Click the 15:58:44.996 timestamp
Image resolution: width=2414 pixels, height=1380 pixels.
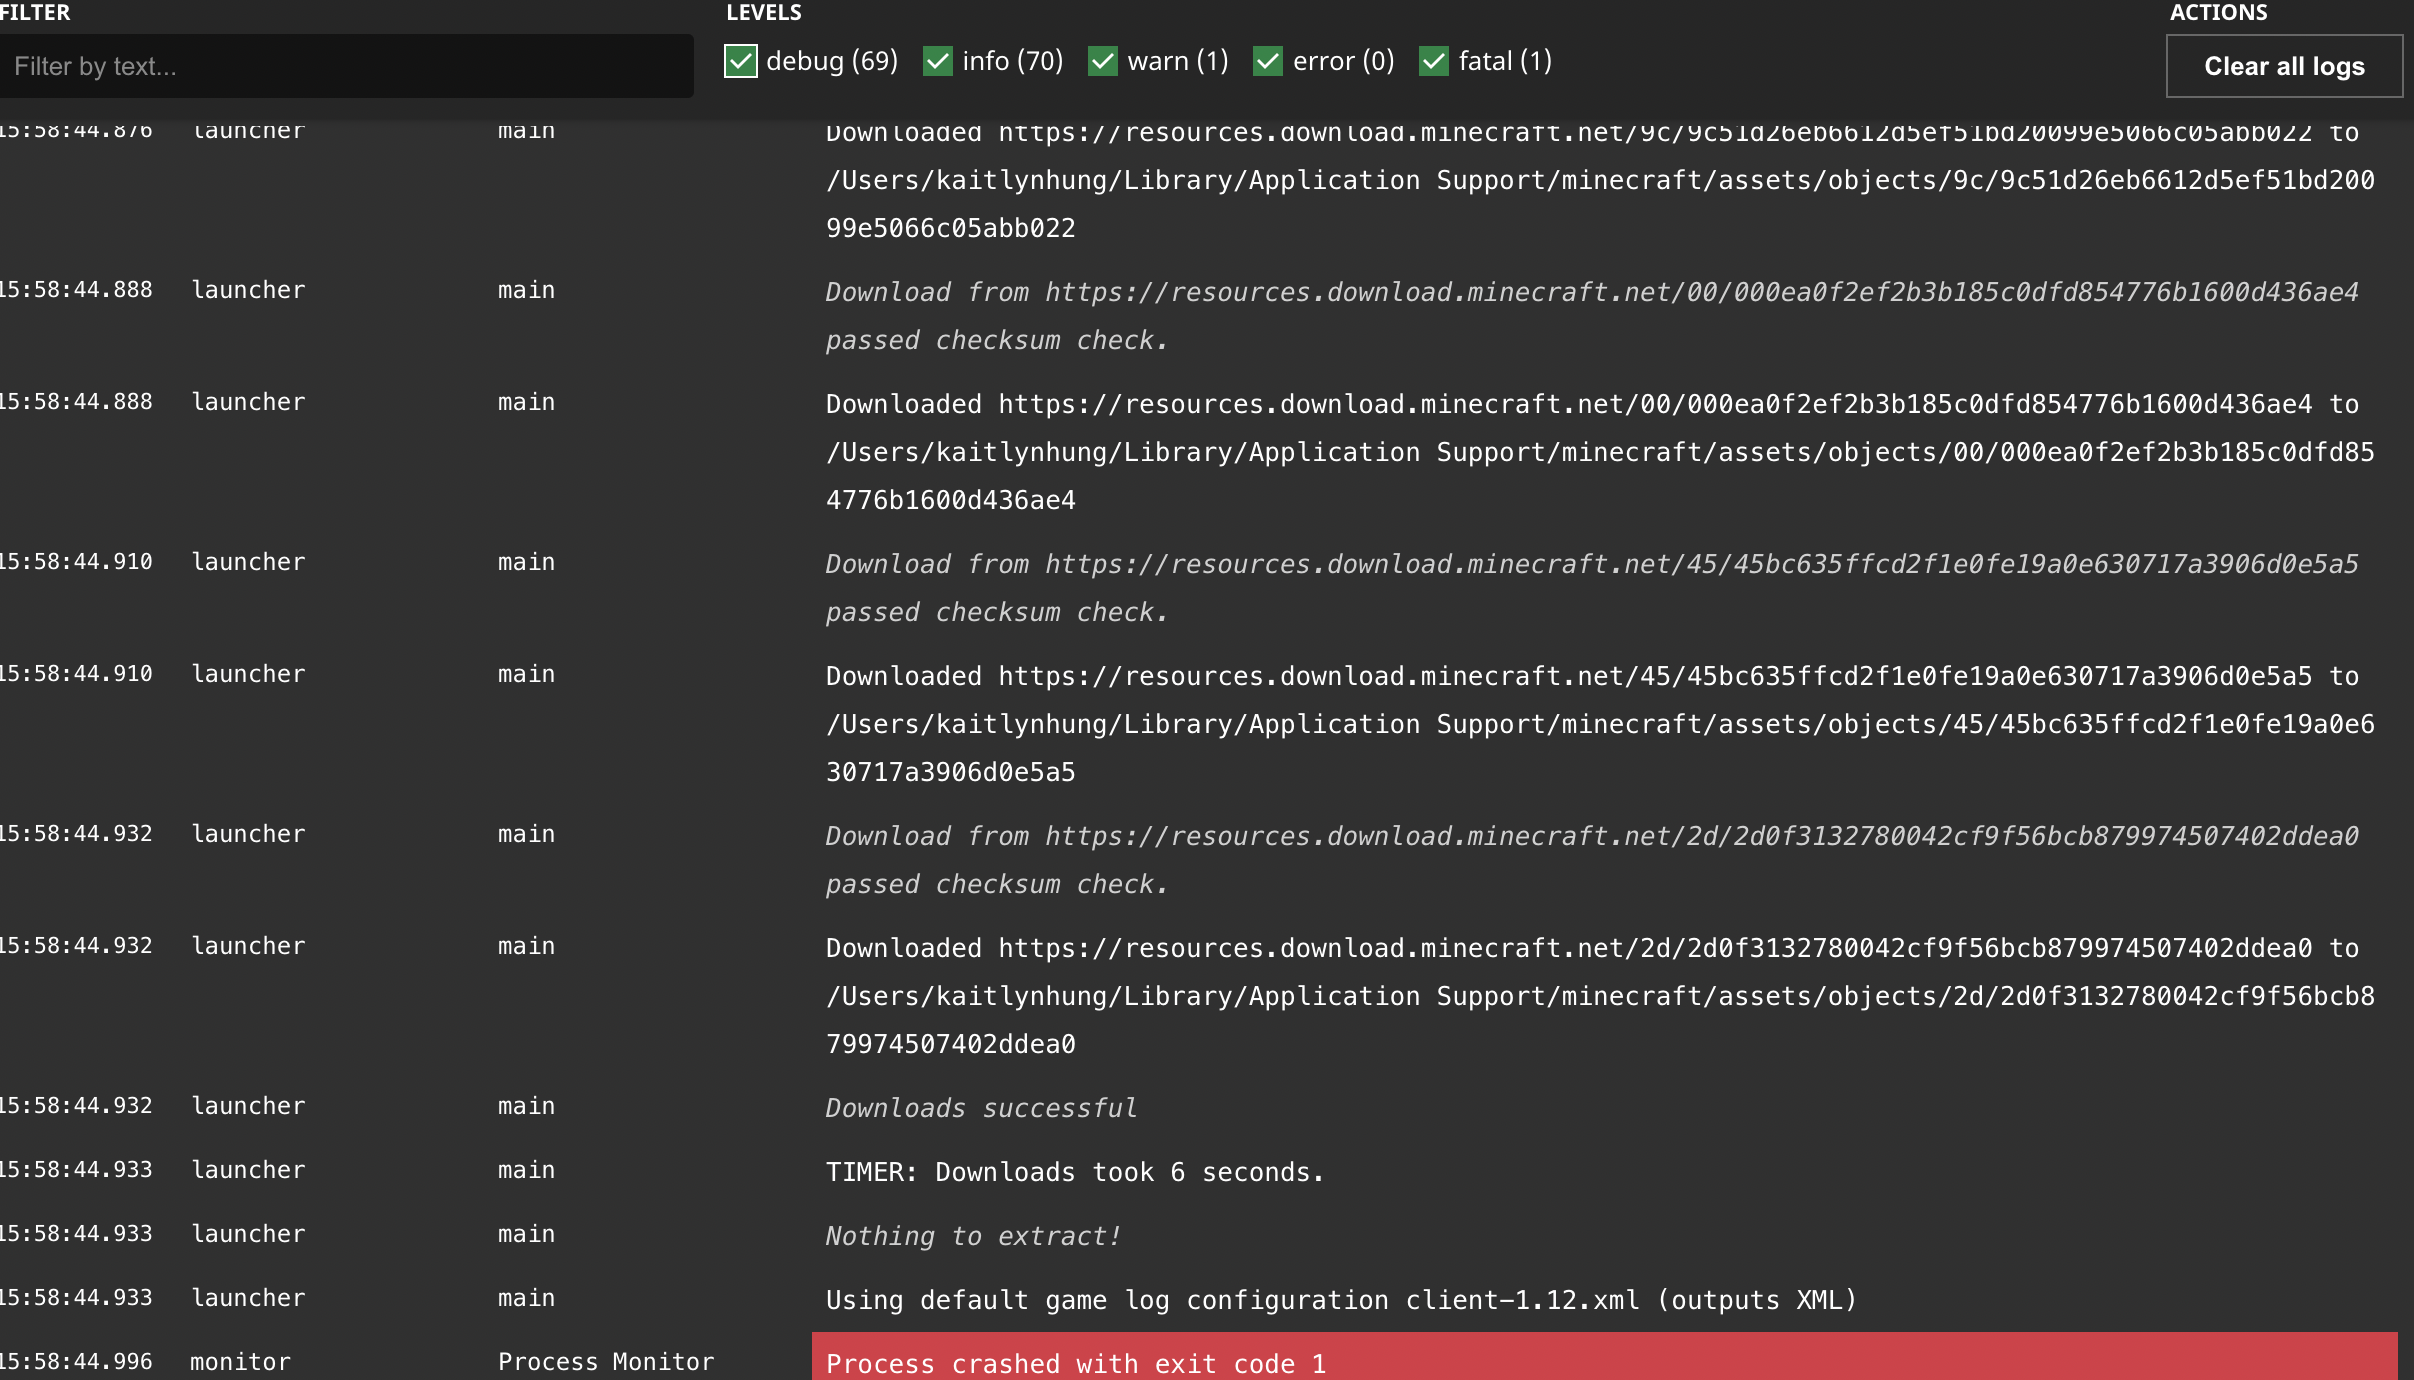coord(76,1362)
